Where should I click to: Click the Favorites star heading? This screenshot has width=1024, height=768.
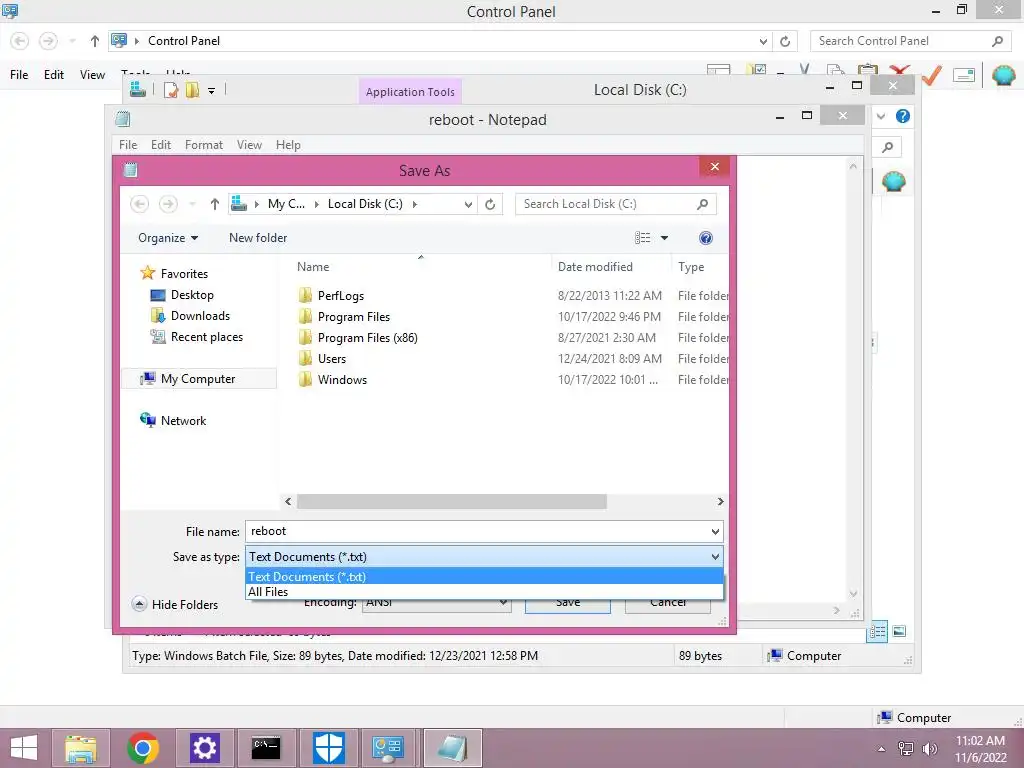(x=174, y=274)
